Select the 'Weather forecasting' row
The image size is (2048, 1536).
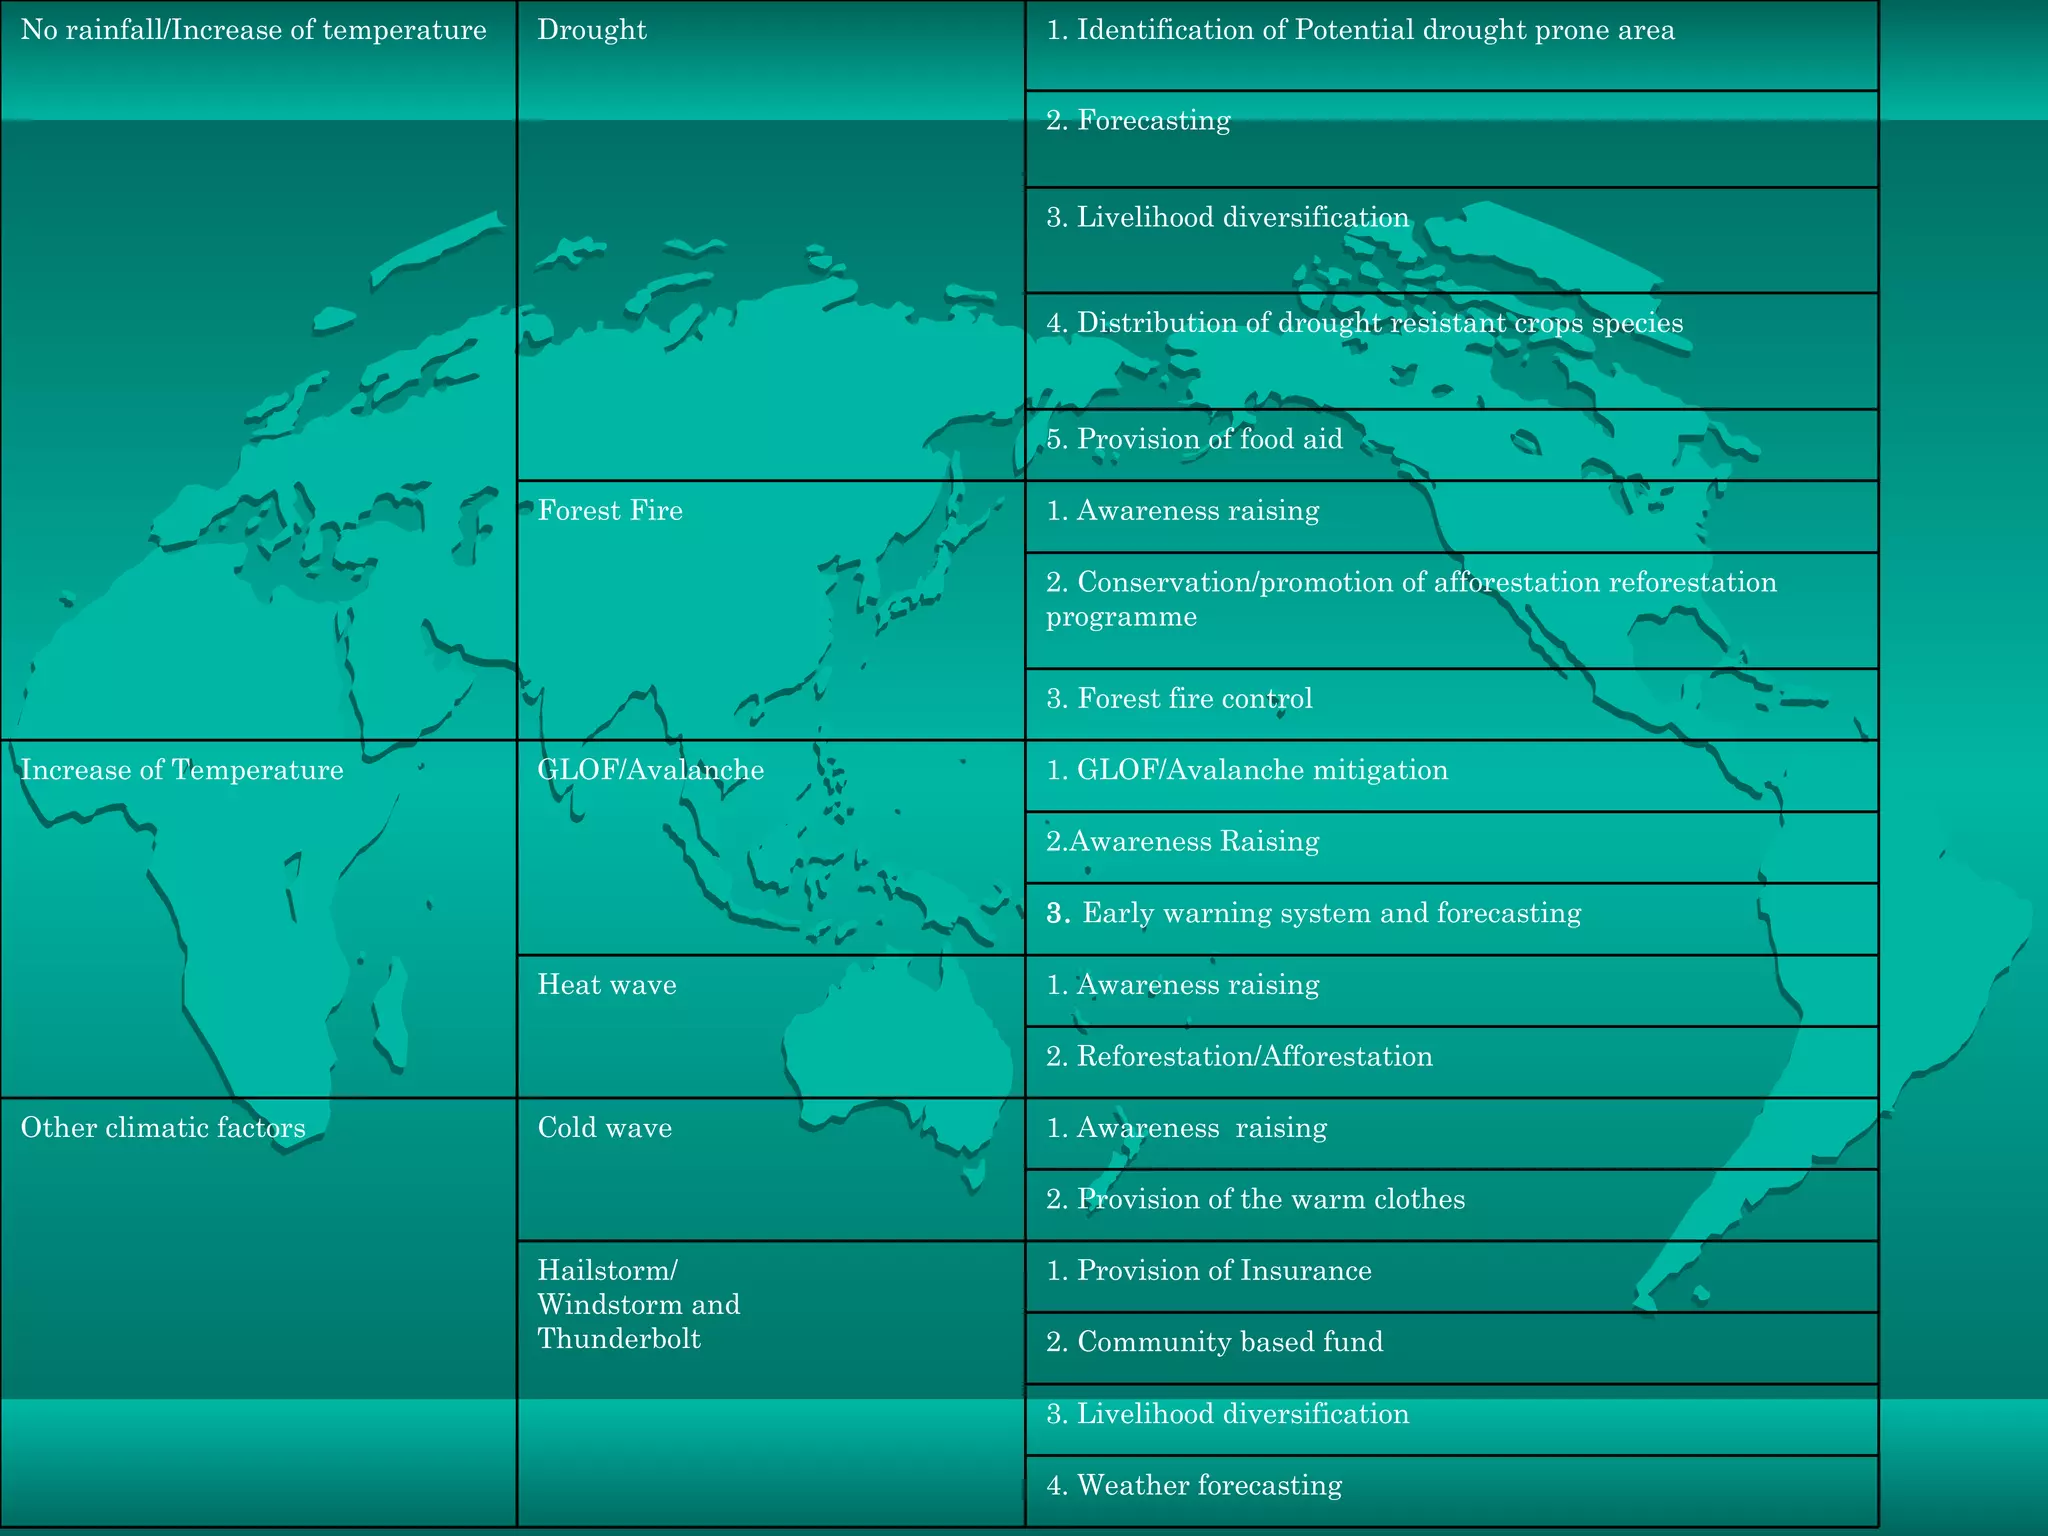[1194, 1486]
